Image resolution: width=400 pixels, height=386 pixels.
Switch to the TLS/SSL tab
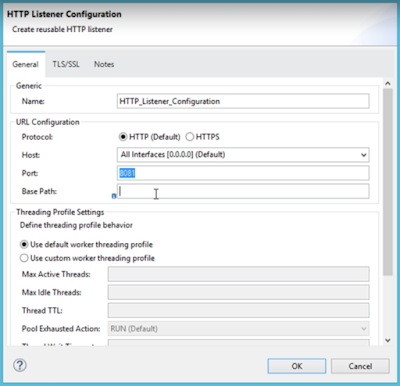tap(66, 64)
